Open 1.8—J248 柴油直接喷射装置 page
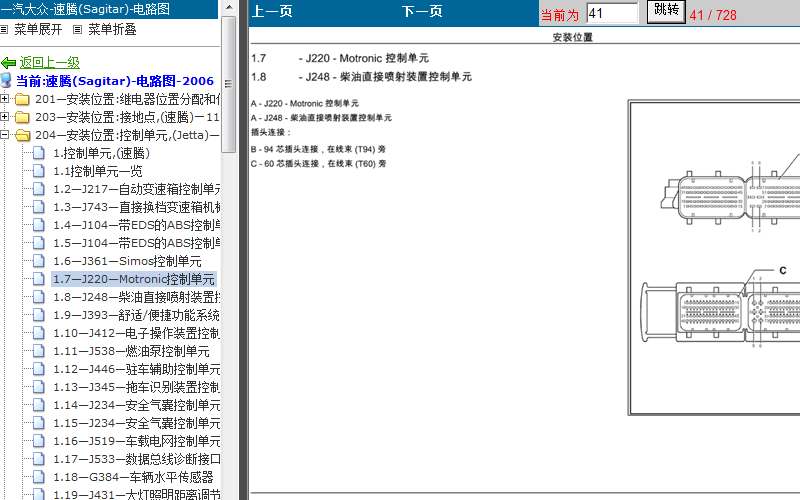Viewport: 800px width, 500px height. pyautogui.click(x=136, y=297)
